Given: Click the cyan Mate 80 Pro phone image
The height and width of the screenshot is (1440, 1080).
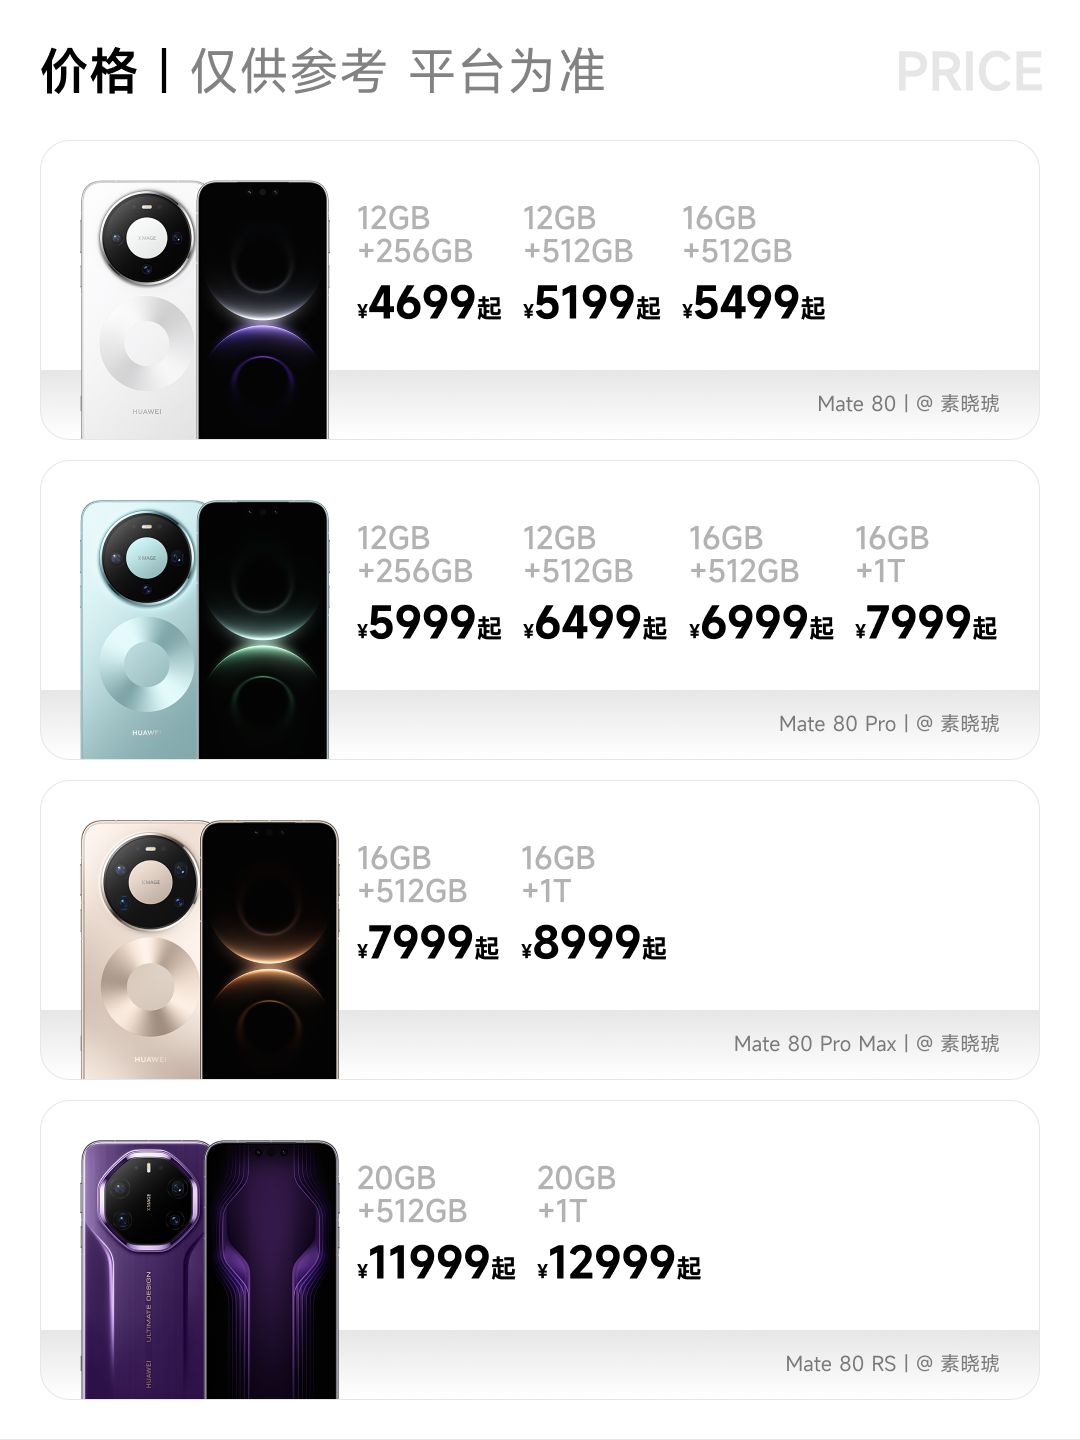Looking at the screenshot, I should point(204,630).
